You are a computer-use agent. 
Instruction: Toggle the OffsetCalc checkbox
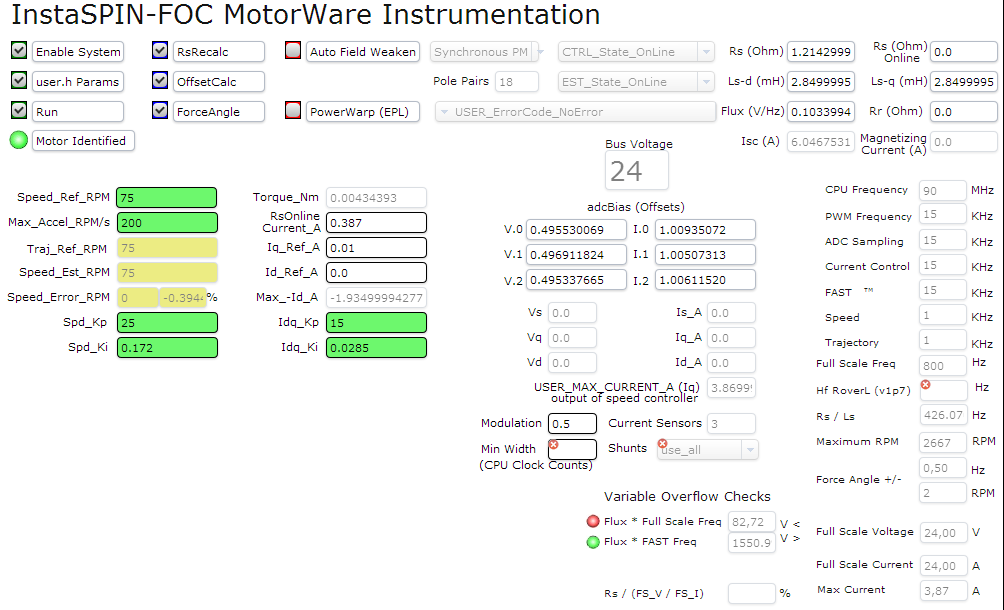(x=160, y=80)
